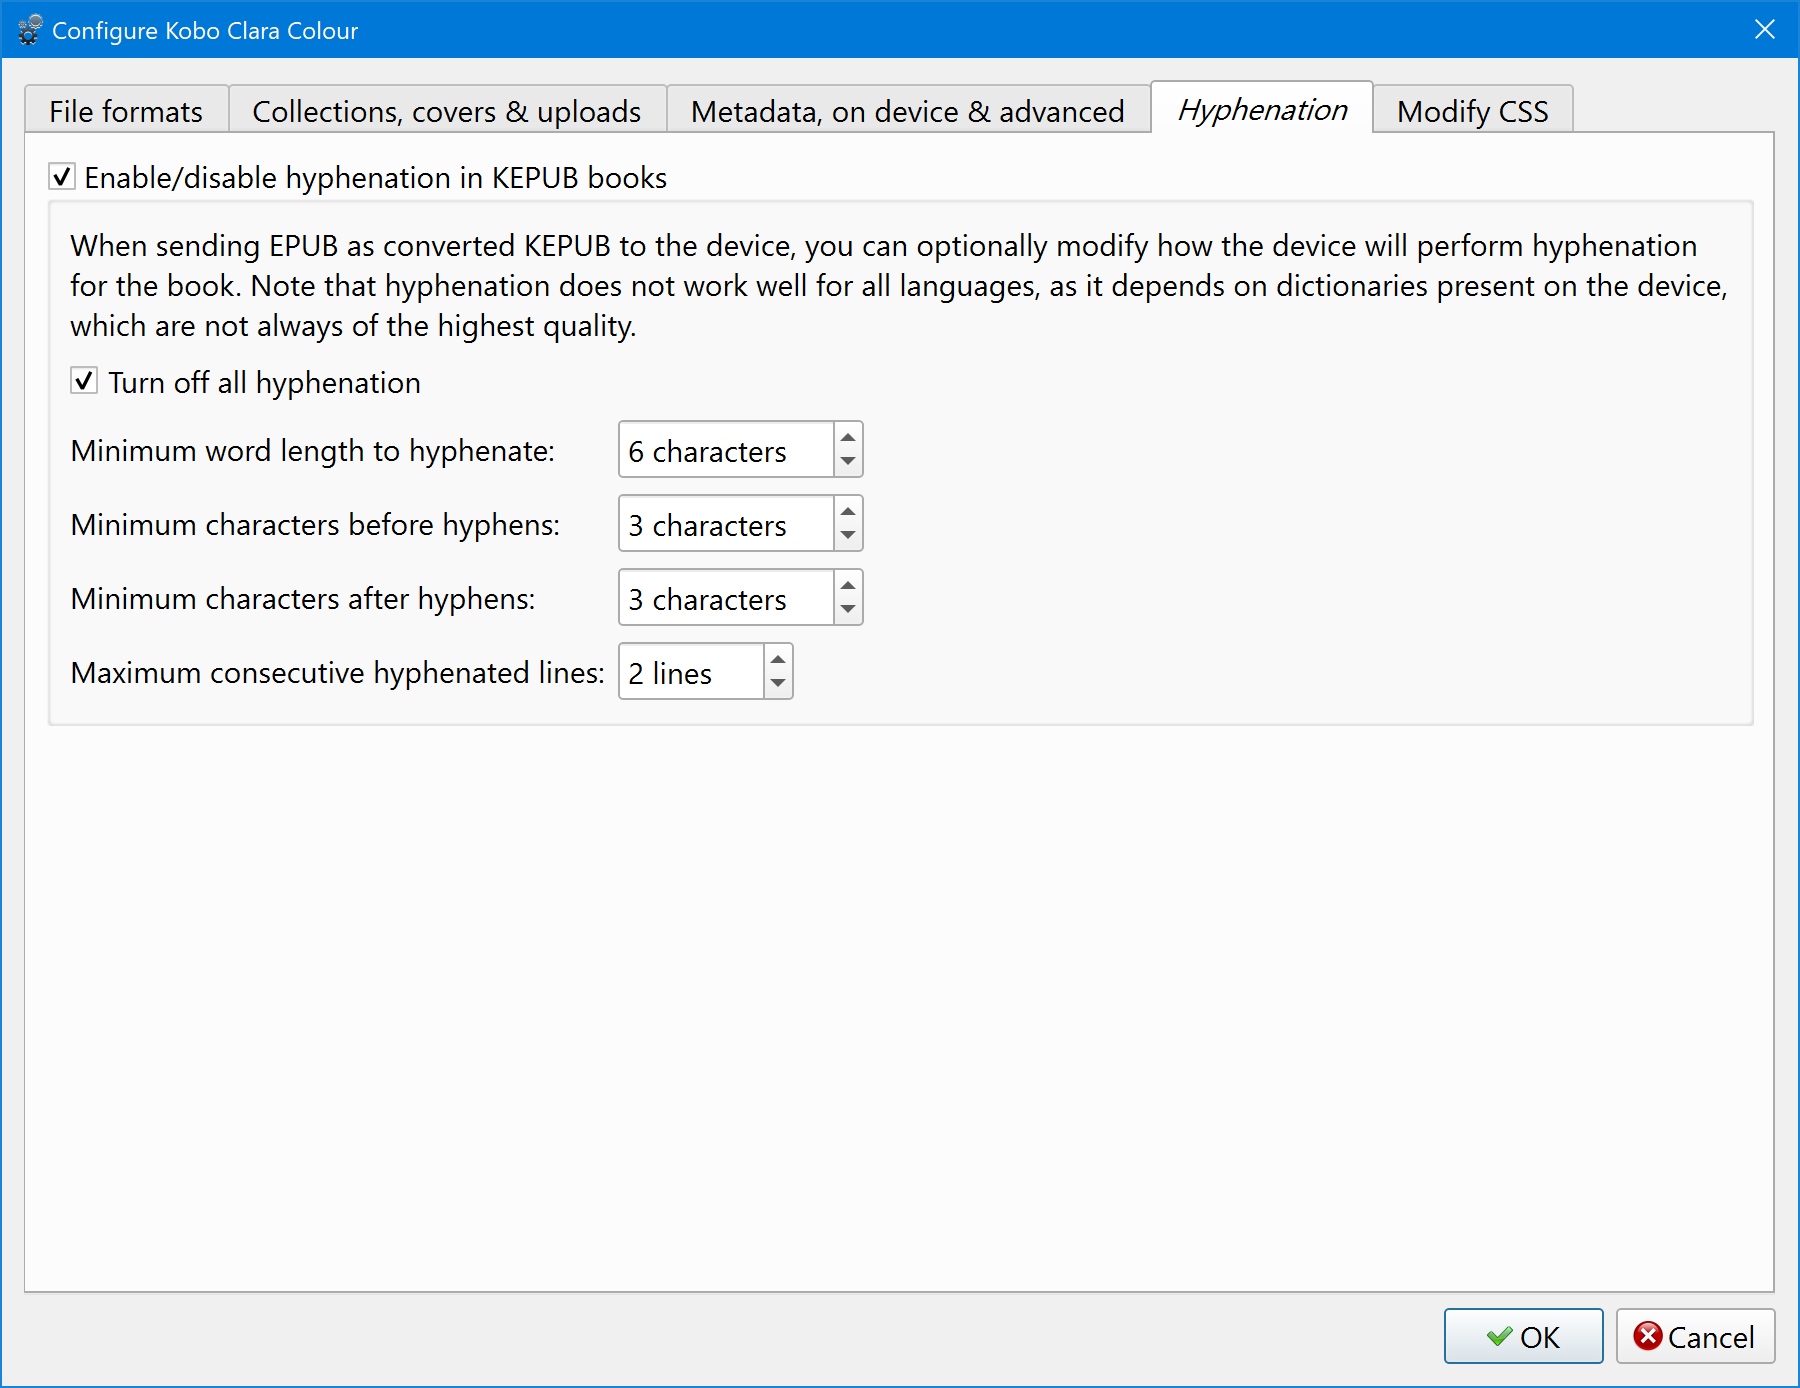Click the calibre gear icon in title bar
This screenshot has width=1800, height=1388.
point(30,30)
